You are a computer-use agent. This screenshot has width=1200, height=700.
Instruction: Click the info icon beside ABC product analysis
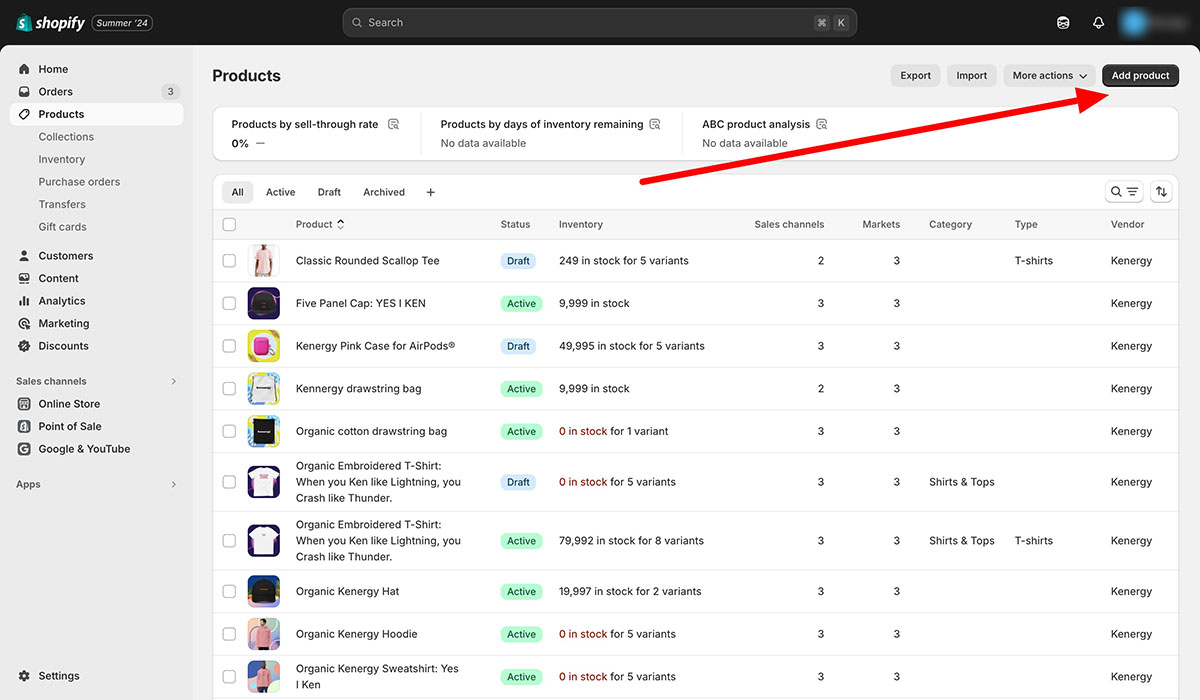(821, 124)
